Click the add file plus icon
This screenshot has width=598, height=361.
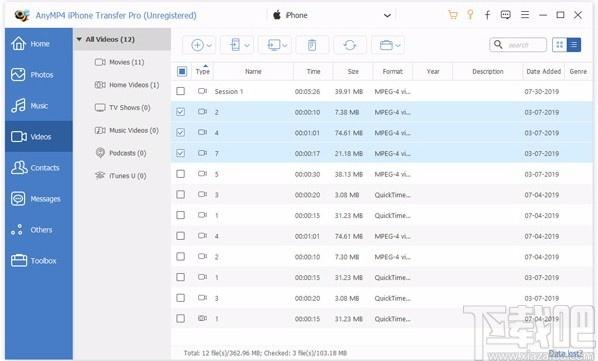tap(197, 45)
